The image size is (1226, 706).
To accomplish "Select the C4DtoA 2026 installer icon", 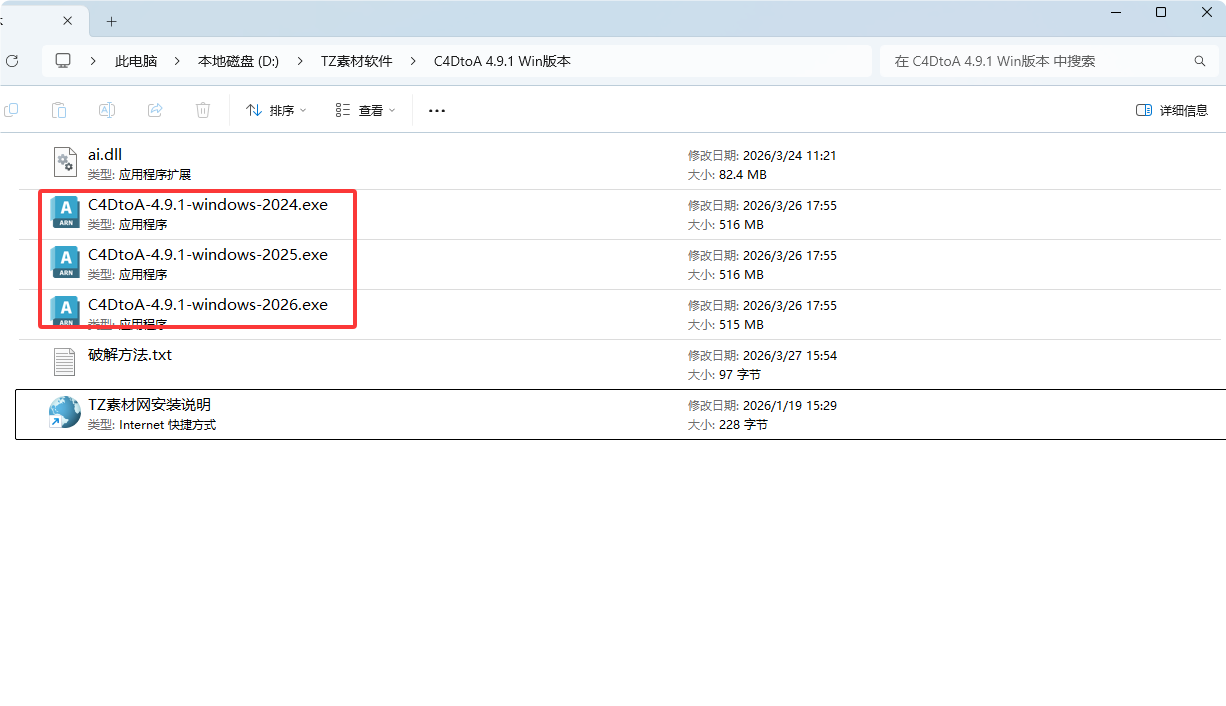I will pyautogui.click(x=65, y=312).
